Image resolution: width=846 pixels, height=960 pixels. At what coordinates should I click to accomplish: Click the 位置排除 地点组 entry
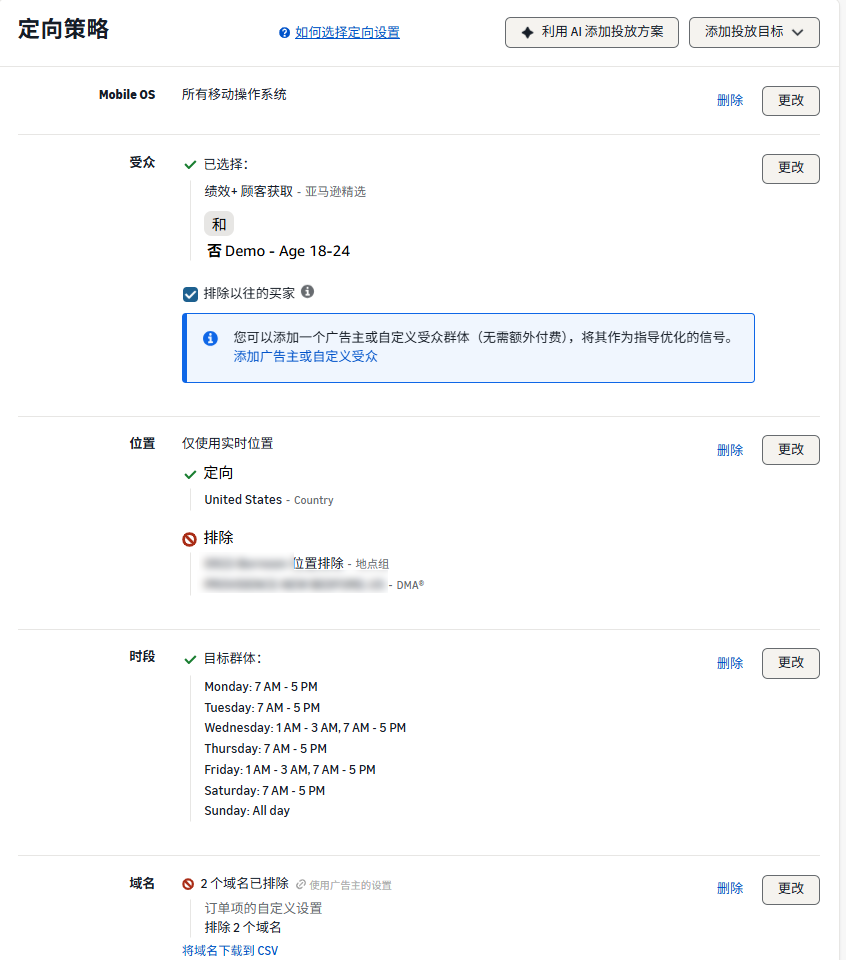pos(297,563)
